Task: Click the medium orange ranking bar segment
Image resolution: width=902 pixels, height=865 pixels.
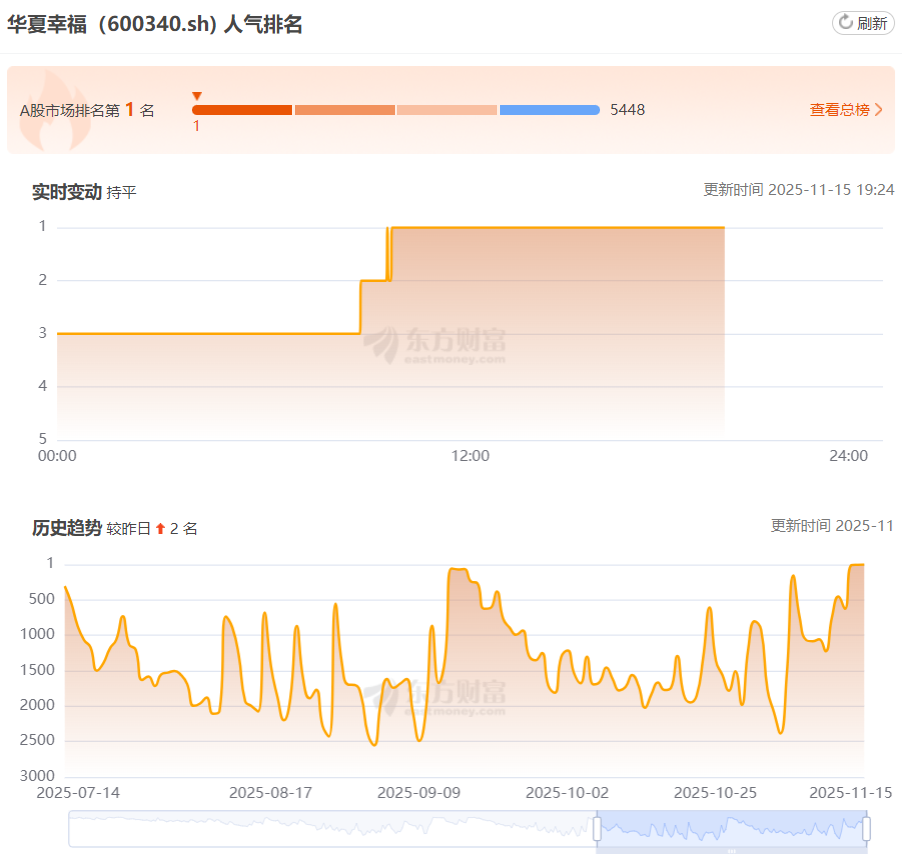Action: pos(345,110)
